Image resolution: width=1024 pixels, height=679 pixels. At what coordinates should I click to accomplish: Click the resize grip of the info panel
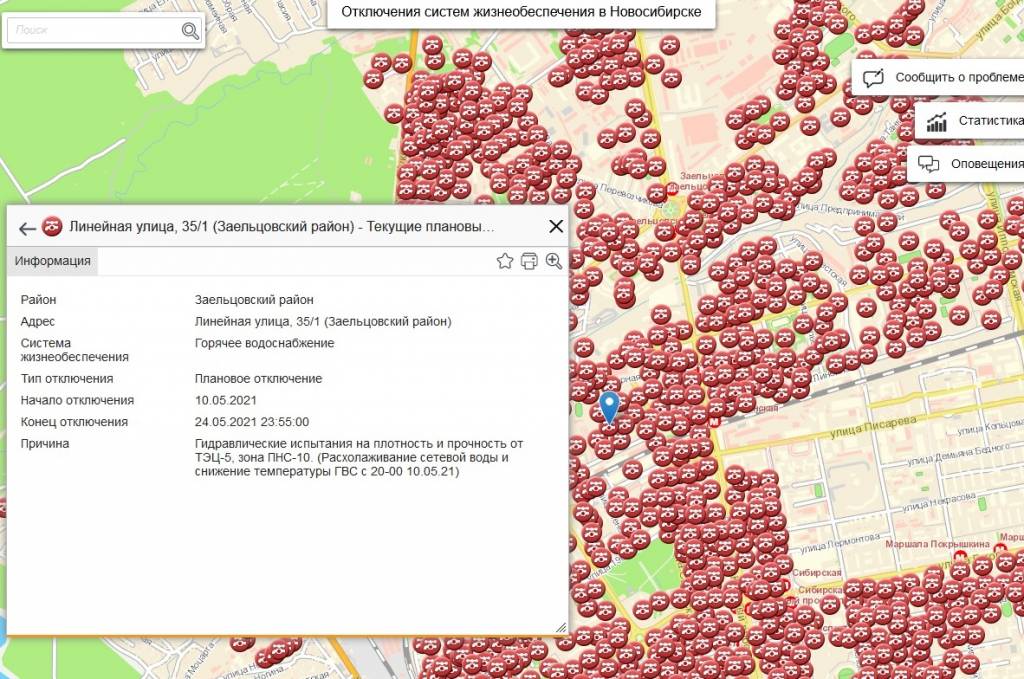pyautogui.click(x=561, y=627)
